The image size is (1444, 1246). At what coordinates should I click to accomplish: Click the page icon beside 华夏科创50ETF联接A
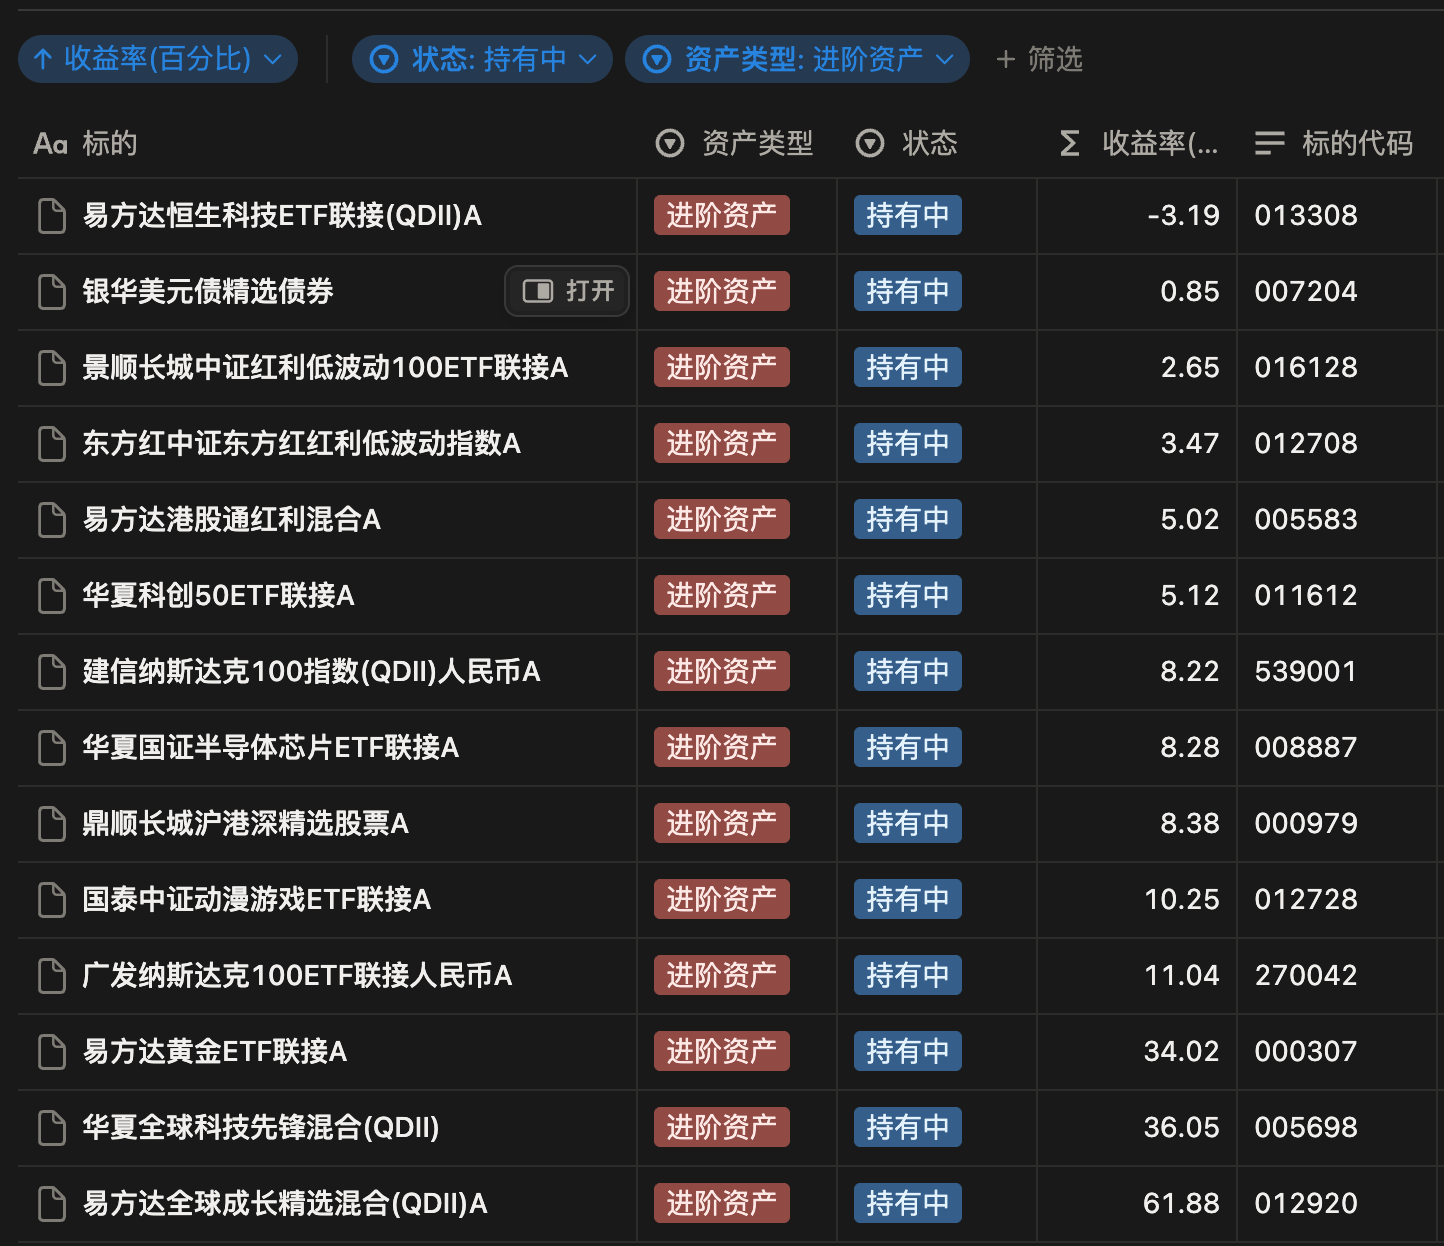(51, 595)
